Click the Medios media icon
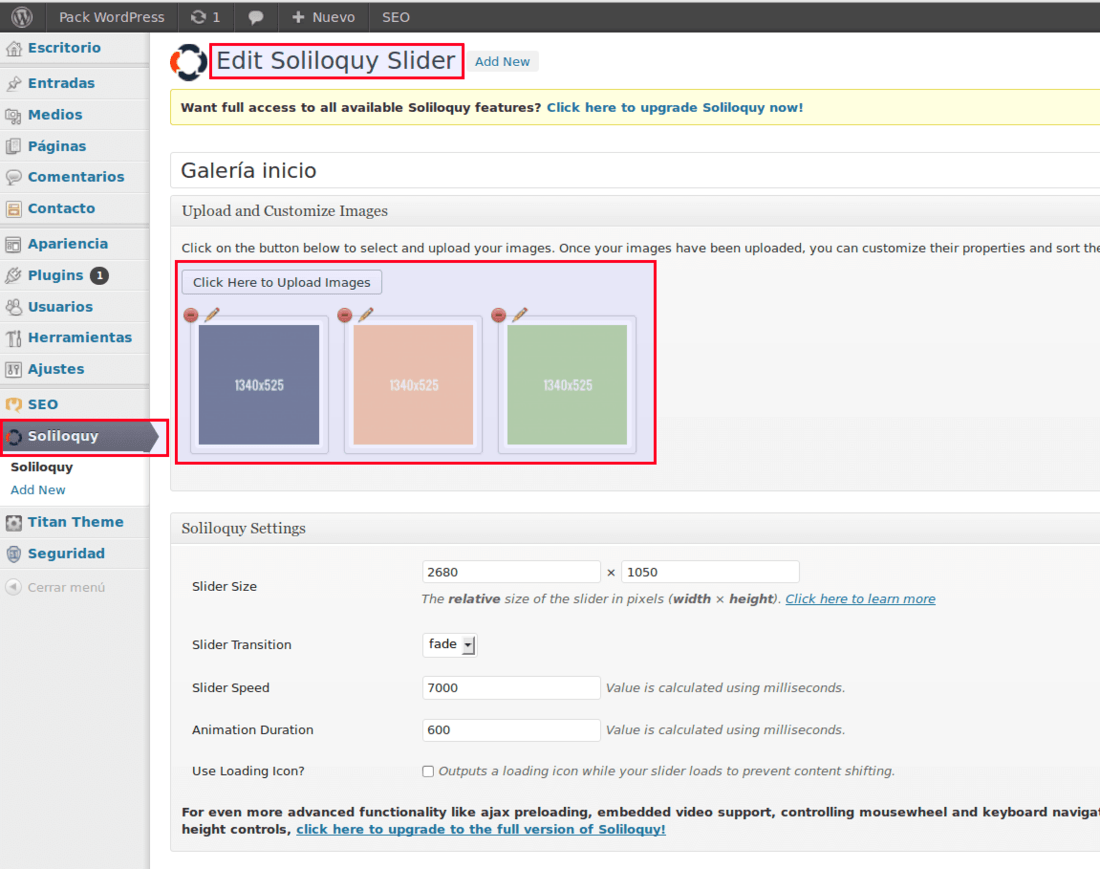The image size is (1100, 869). [x=13, y=115]
